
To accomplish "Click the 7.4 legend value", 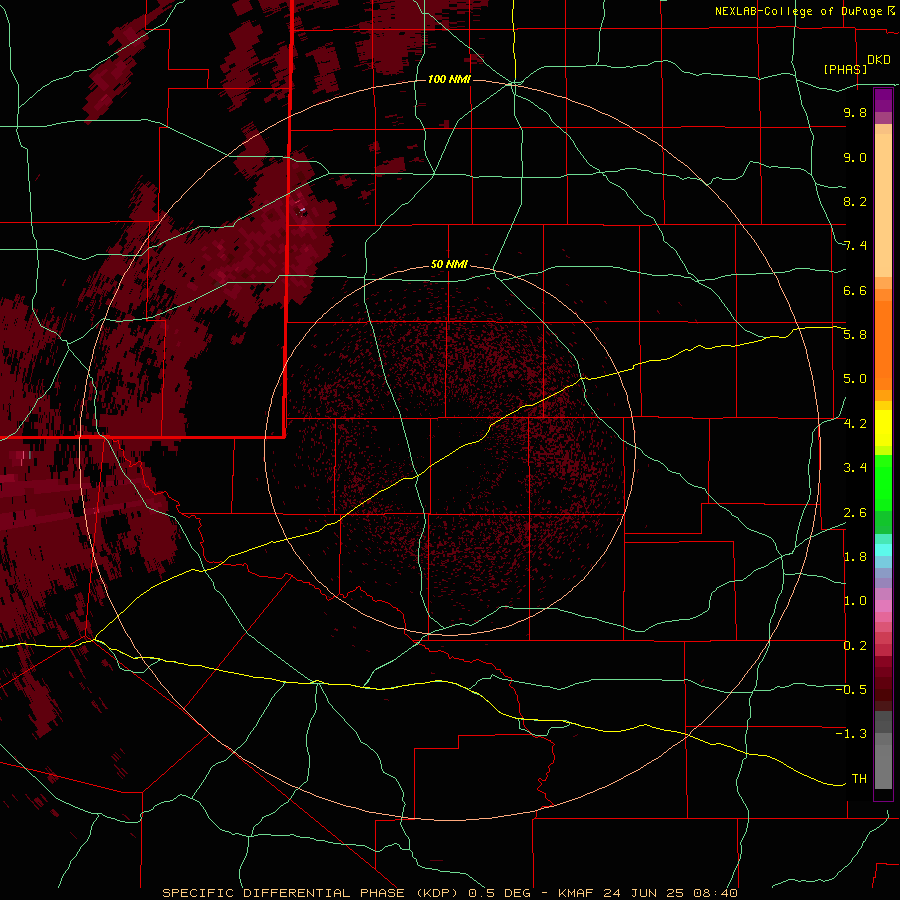I will pyautogui.click(x=855, y=246).
